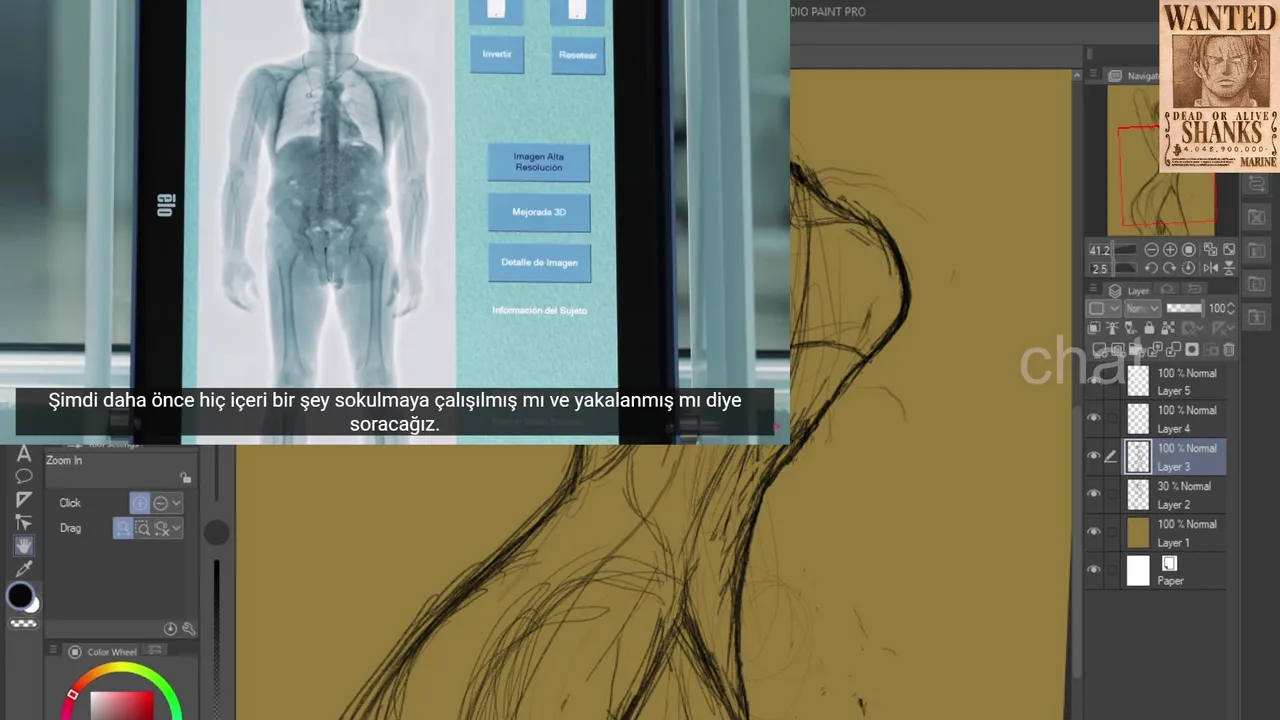The width and height of the screenshot is (1280, 720).
Task: Click 'Detalle de Imagen' button in video
Action: (x=539, y=262)
